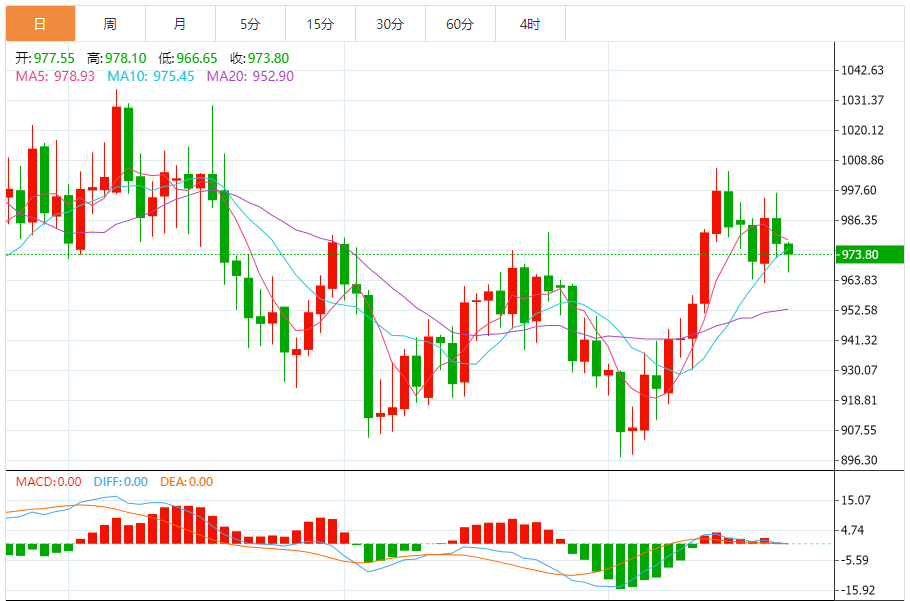The height and width of the screenshot is (601, 910).
Task: Click the MA5: 978.93 indicator label
Action: click(55, 76)
